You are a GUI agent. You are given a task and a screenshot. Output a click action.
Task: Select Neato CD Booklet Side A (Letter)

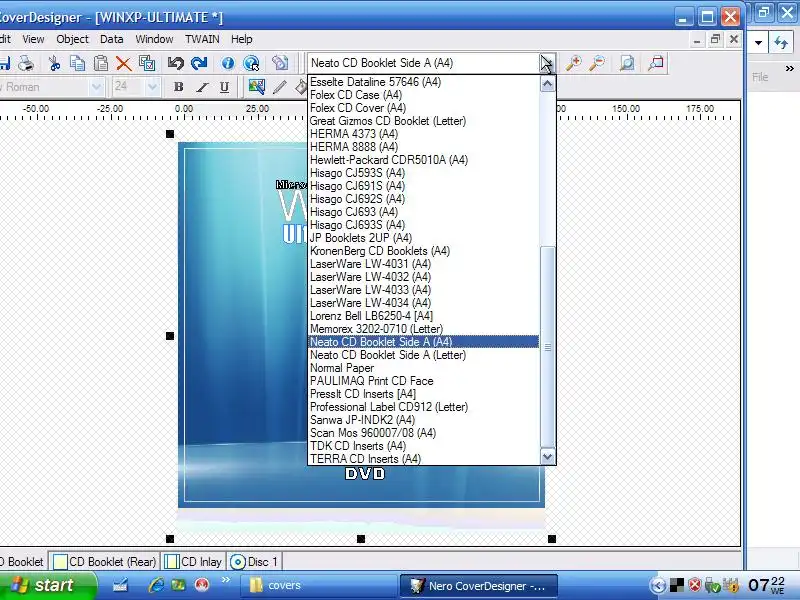click(x=388, y=355)
